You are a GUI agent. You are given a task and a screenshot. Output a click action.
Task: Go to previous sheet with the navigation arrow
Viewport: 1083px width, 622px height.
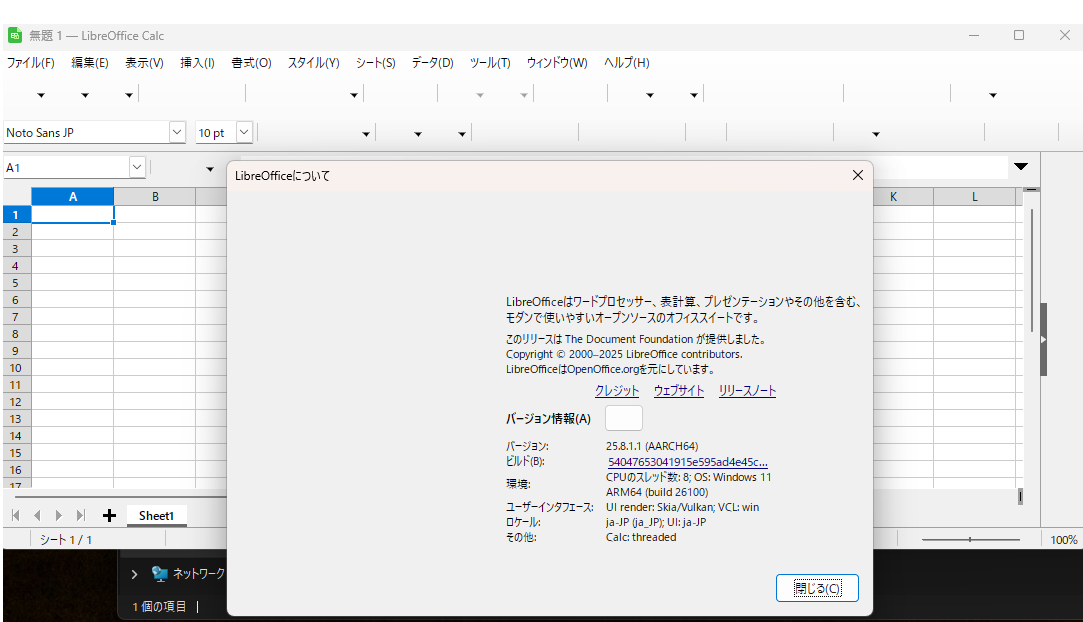[37, 516]
